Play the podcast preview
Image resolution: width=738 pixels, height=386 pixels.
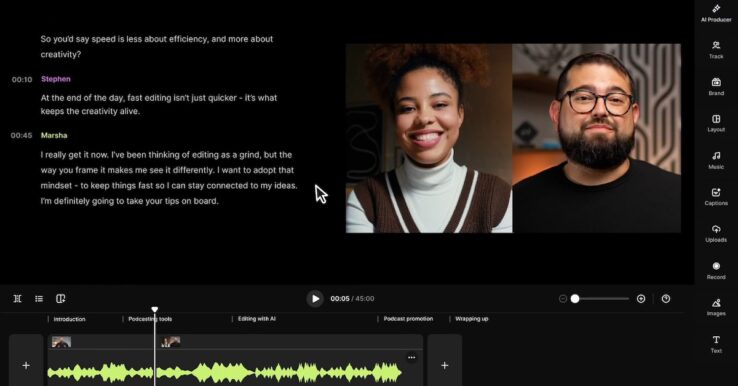(315, 298)
